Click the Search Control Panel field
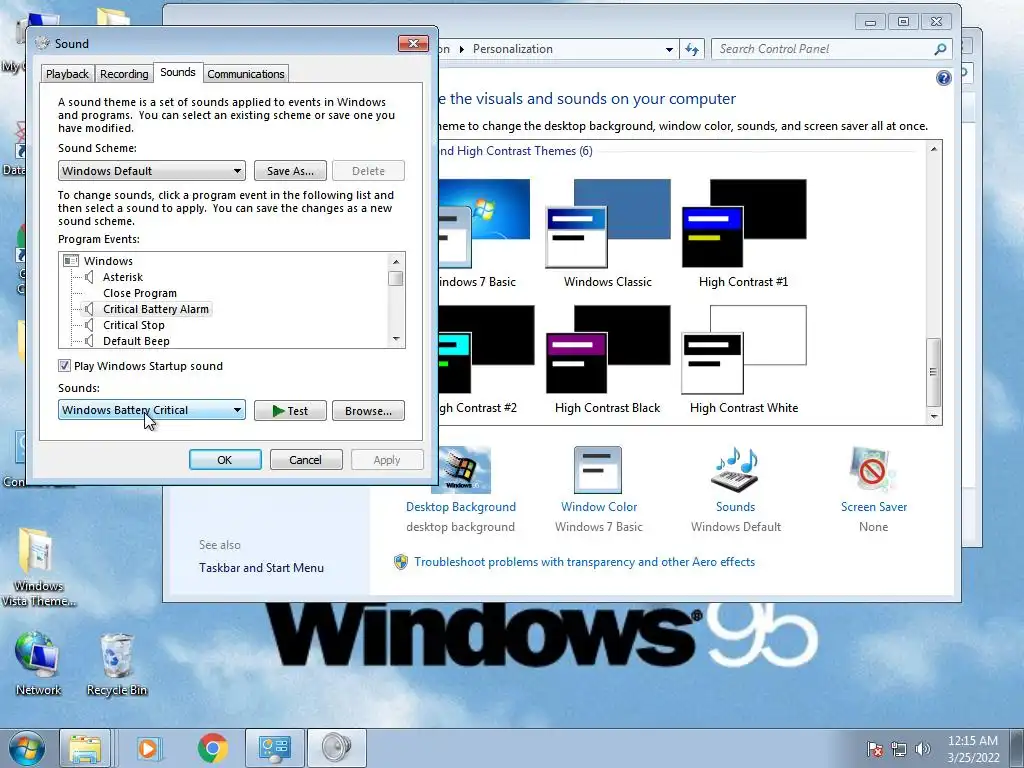 click(x=823, y=49)
